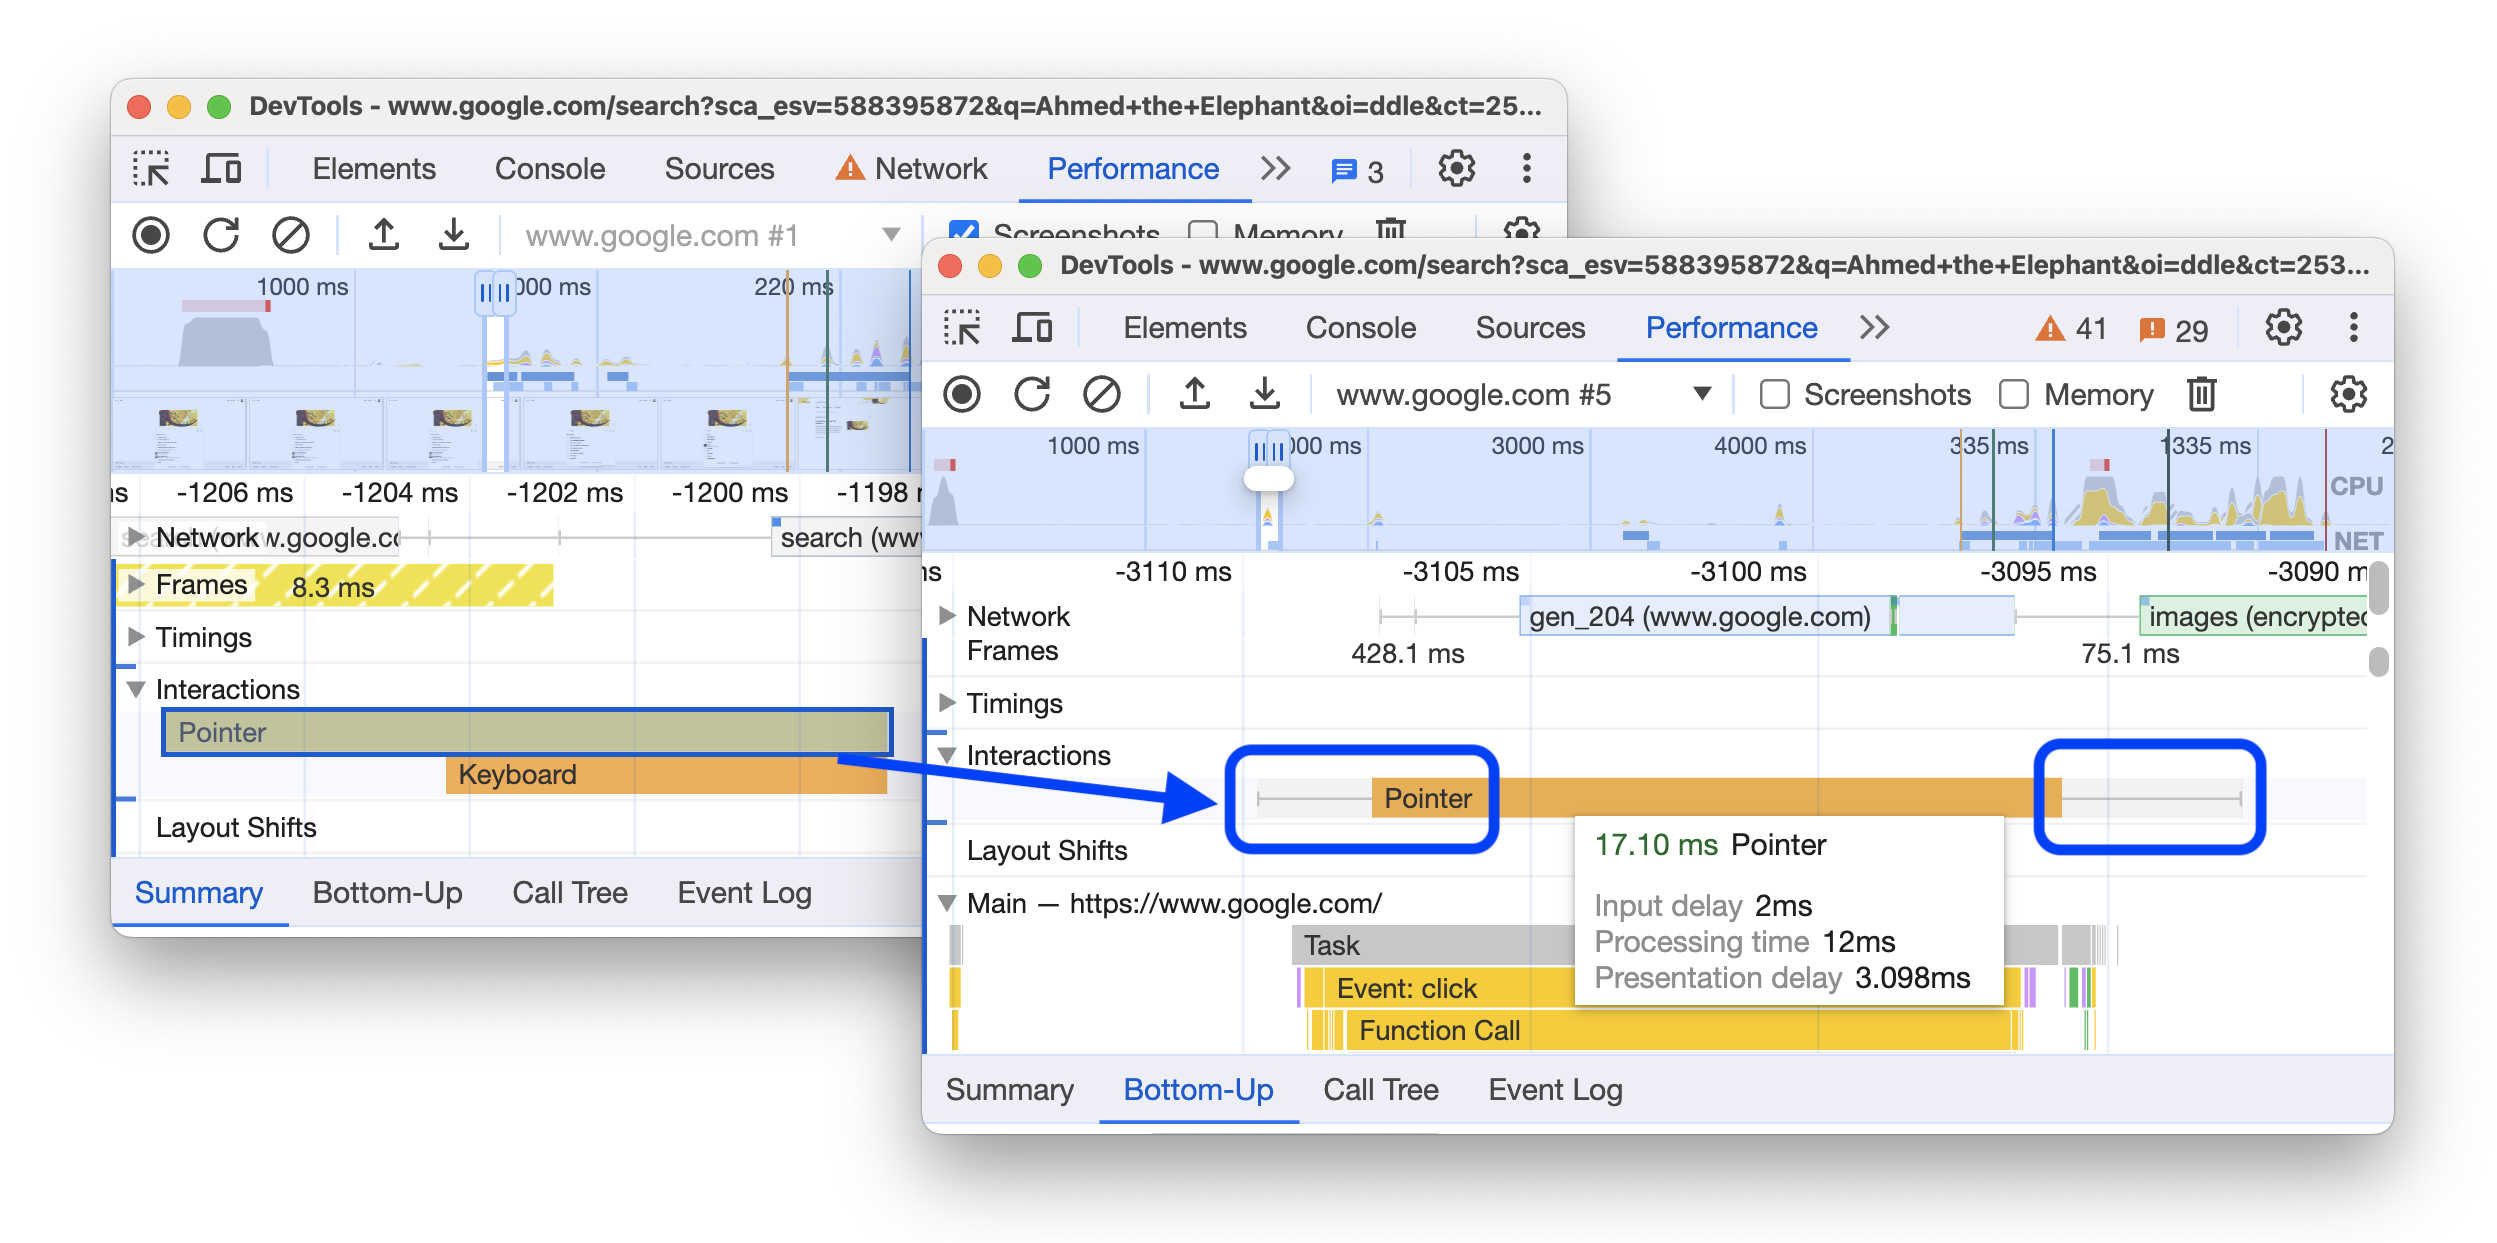Click the stop profiling icon in back window

click(153, 237)
